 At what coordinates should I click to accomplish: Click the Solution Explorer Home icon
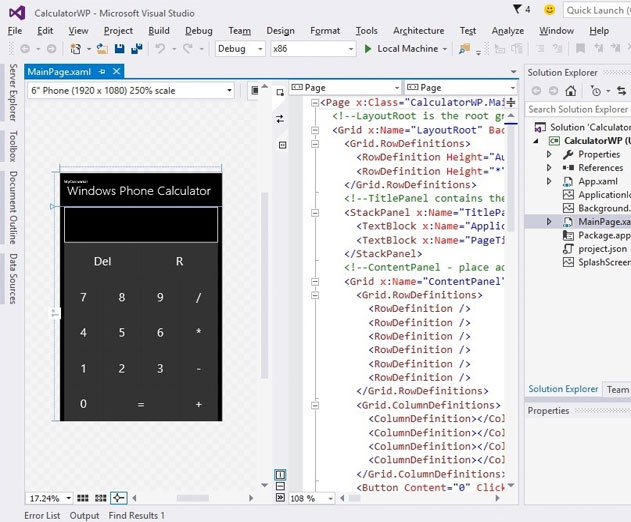[x=571, y=91]
